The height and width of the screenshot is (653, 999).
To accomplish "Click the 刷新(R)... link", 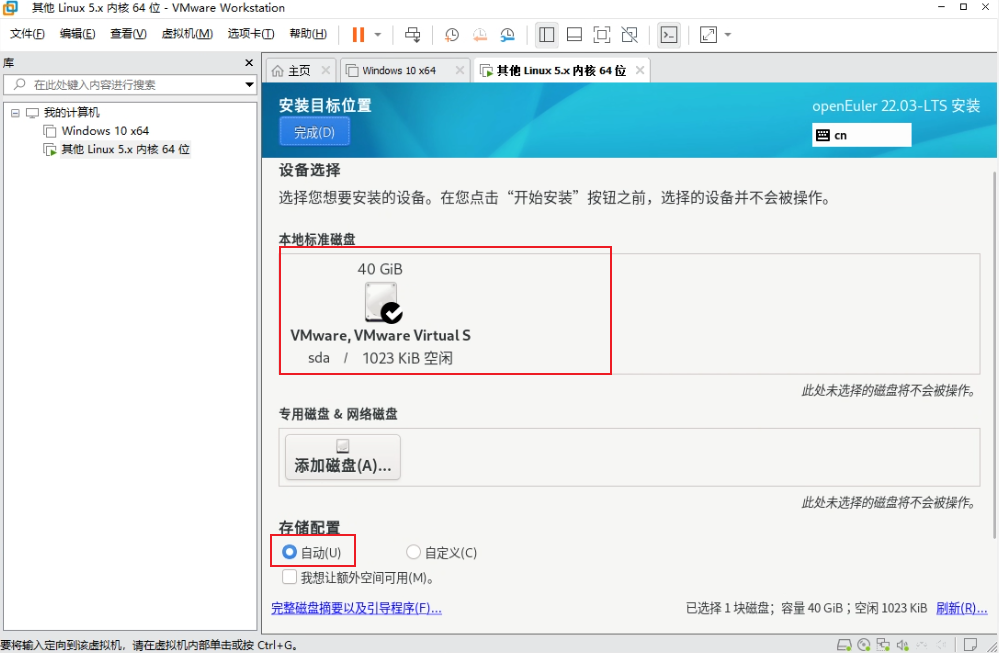I will pyautogui.click(x=961, y=608).
